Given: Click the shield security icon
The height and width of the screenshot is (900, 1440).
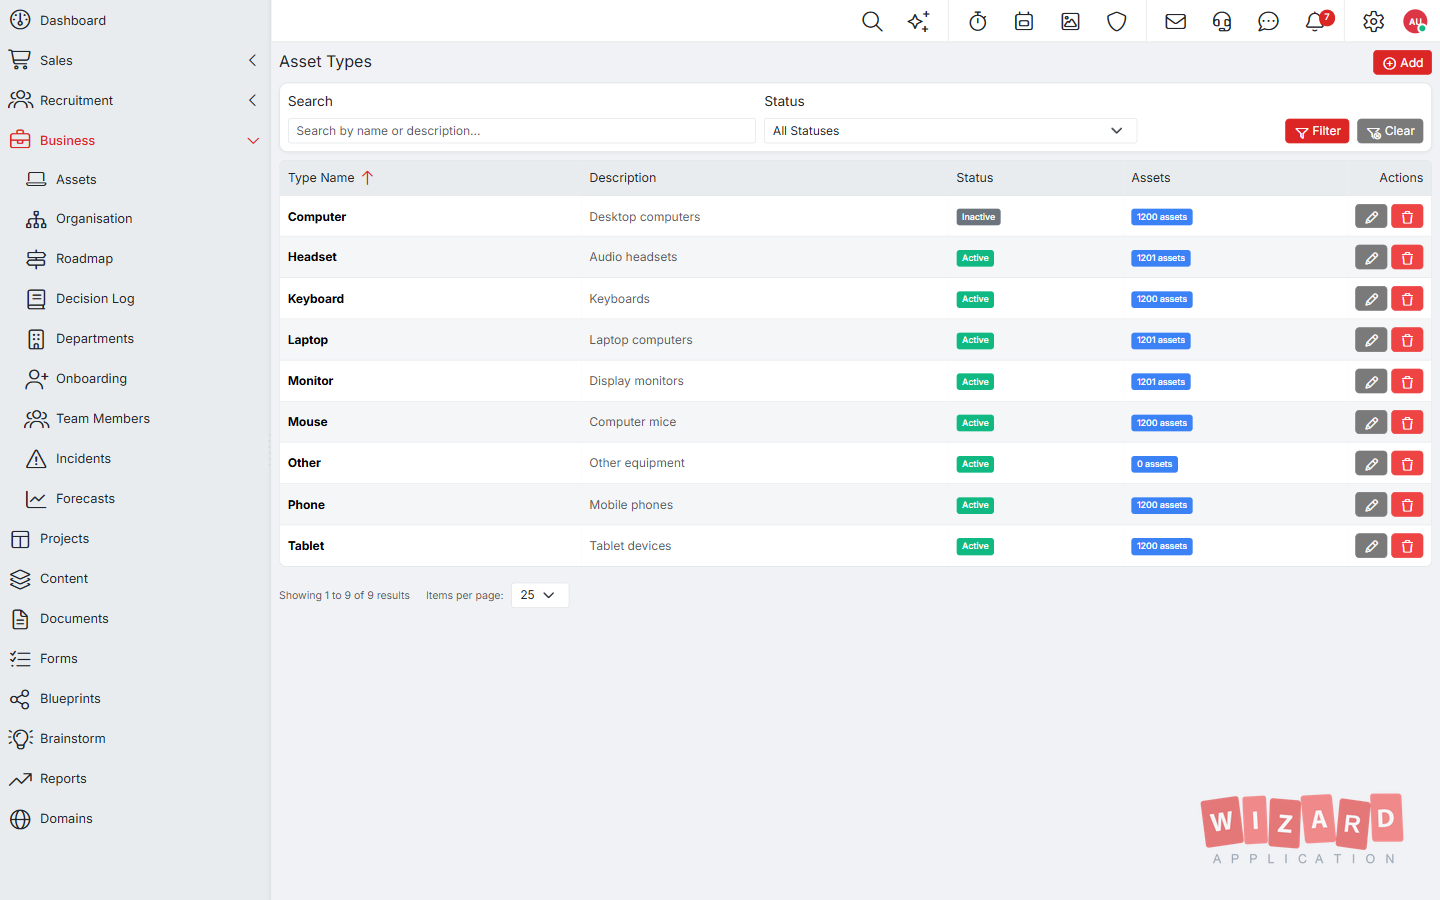Looking at the screenshot, I should click(x=1117, y=21).
